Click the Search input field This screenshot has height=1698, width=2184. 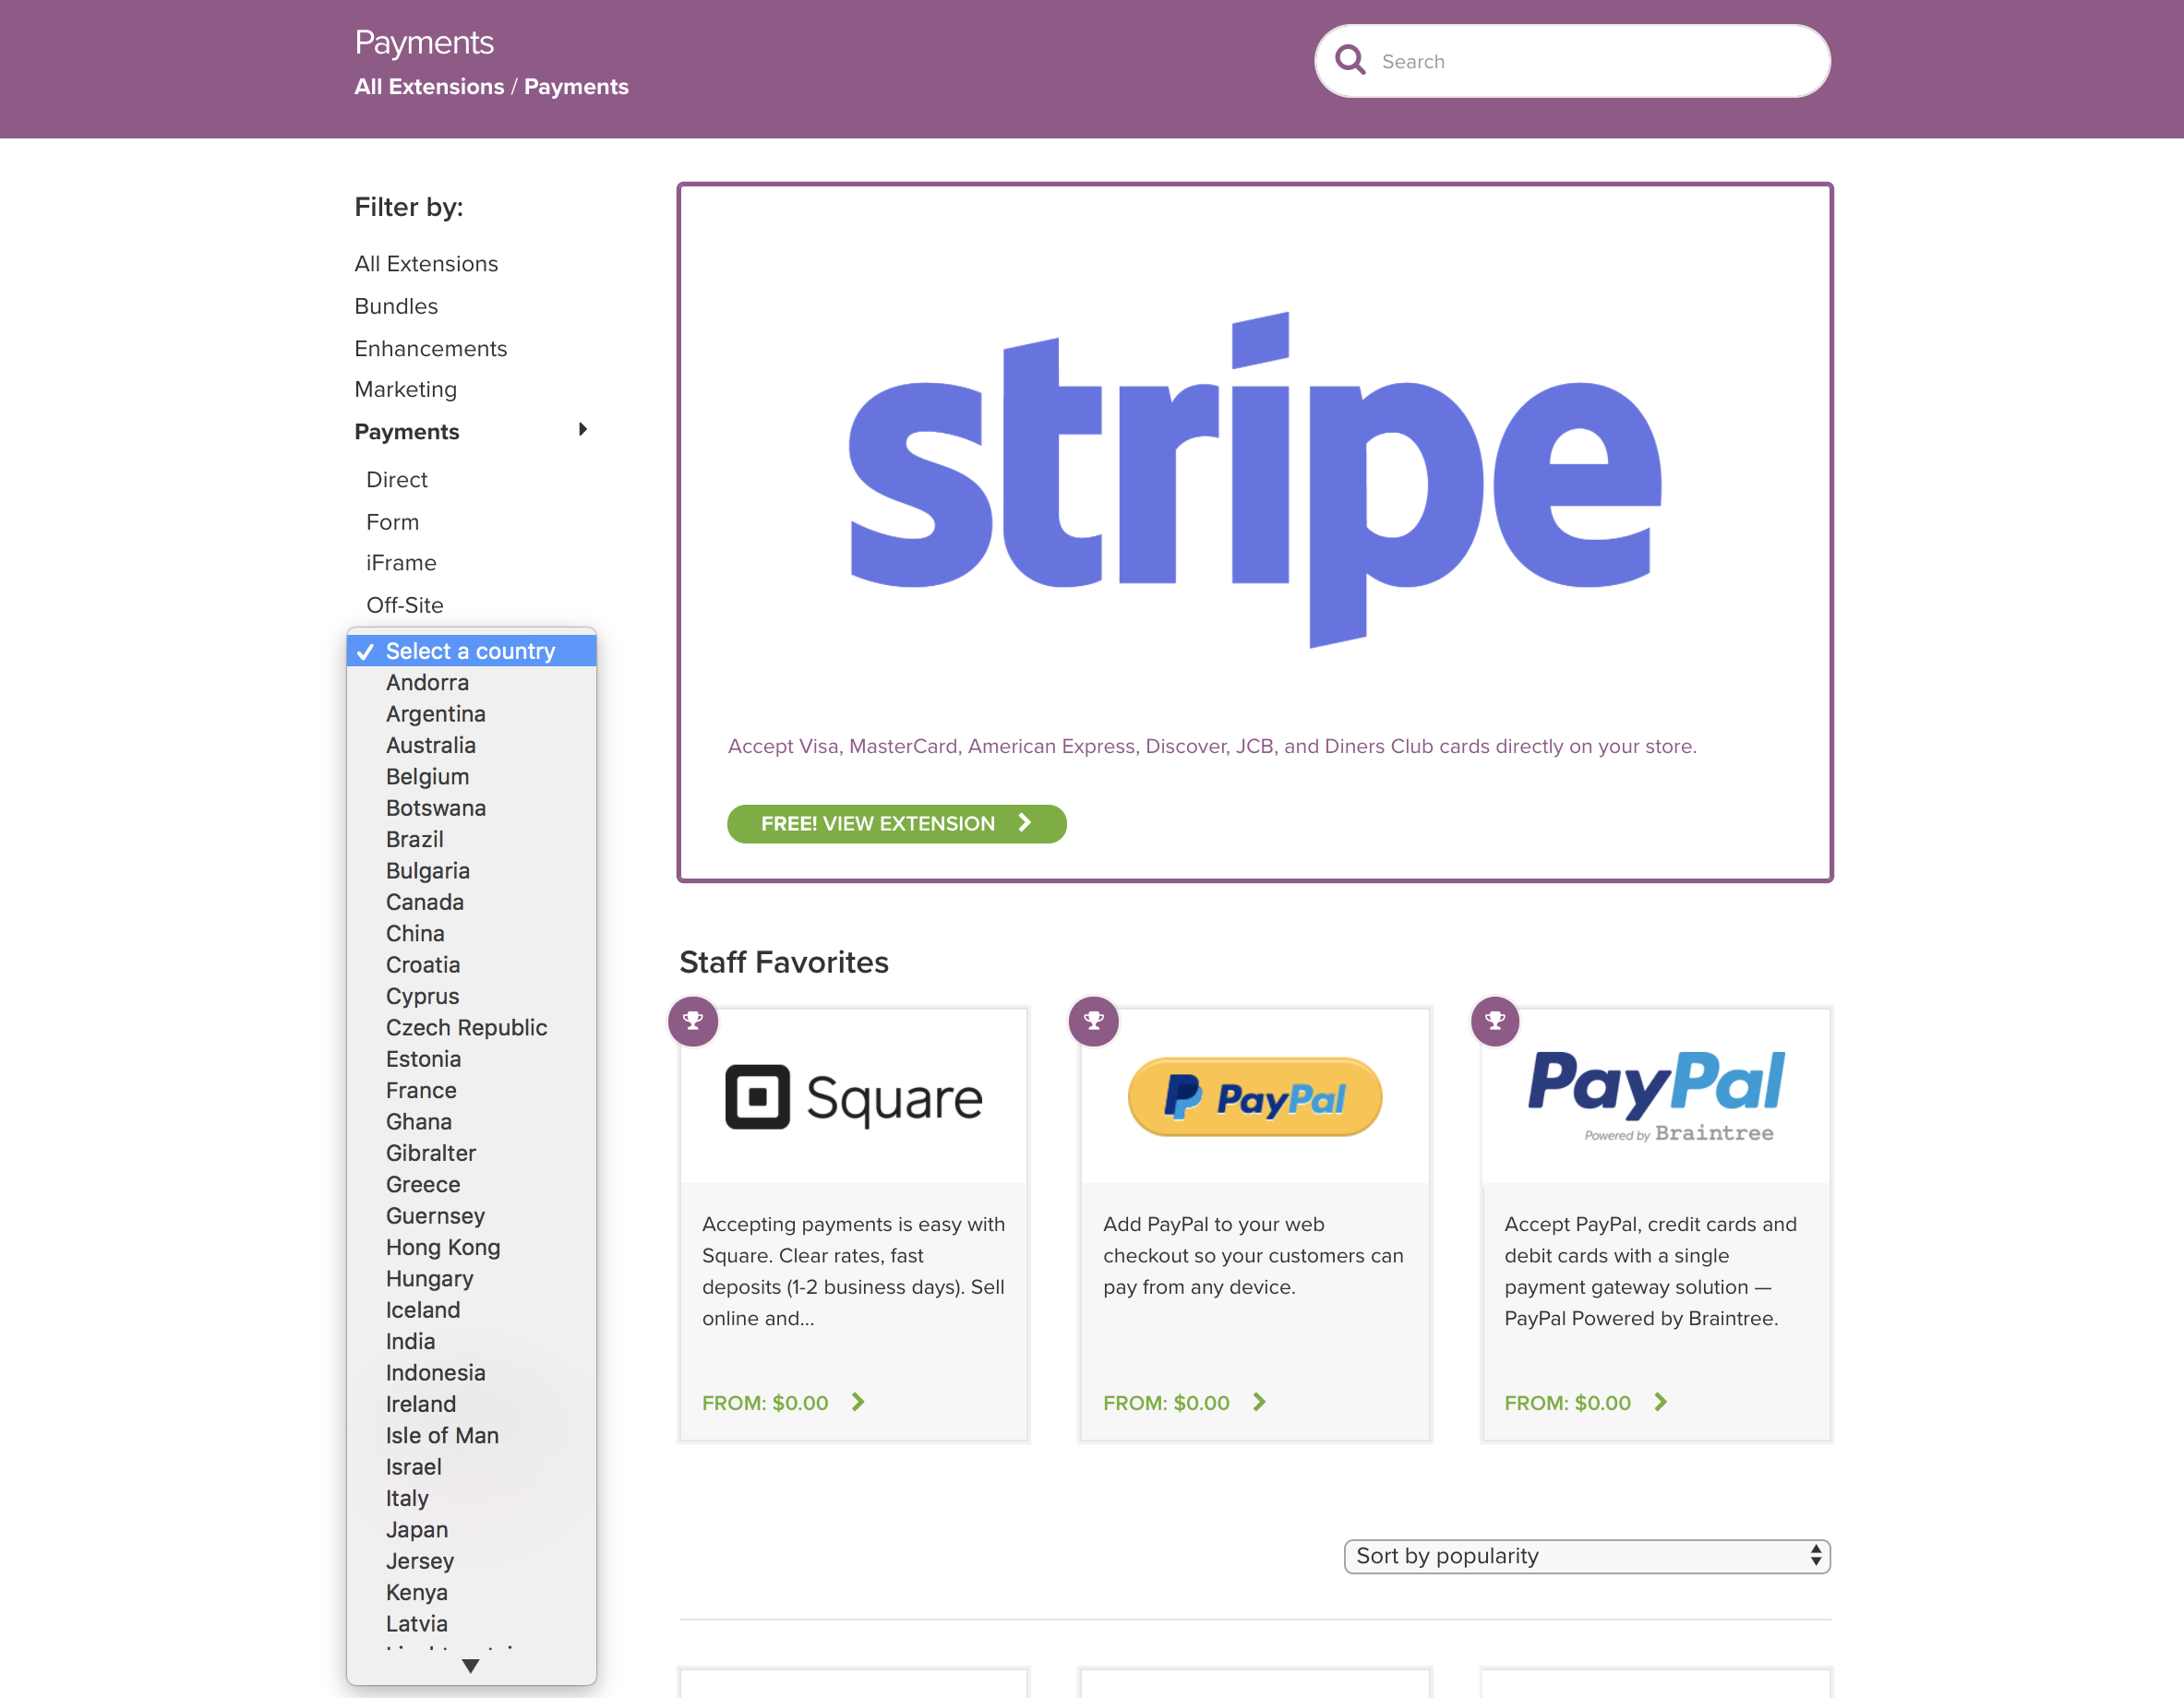(x=1571, y=62)
